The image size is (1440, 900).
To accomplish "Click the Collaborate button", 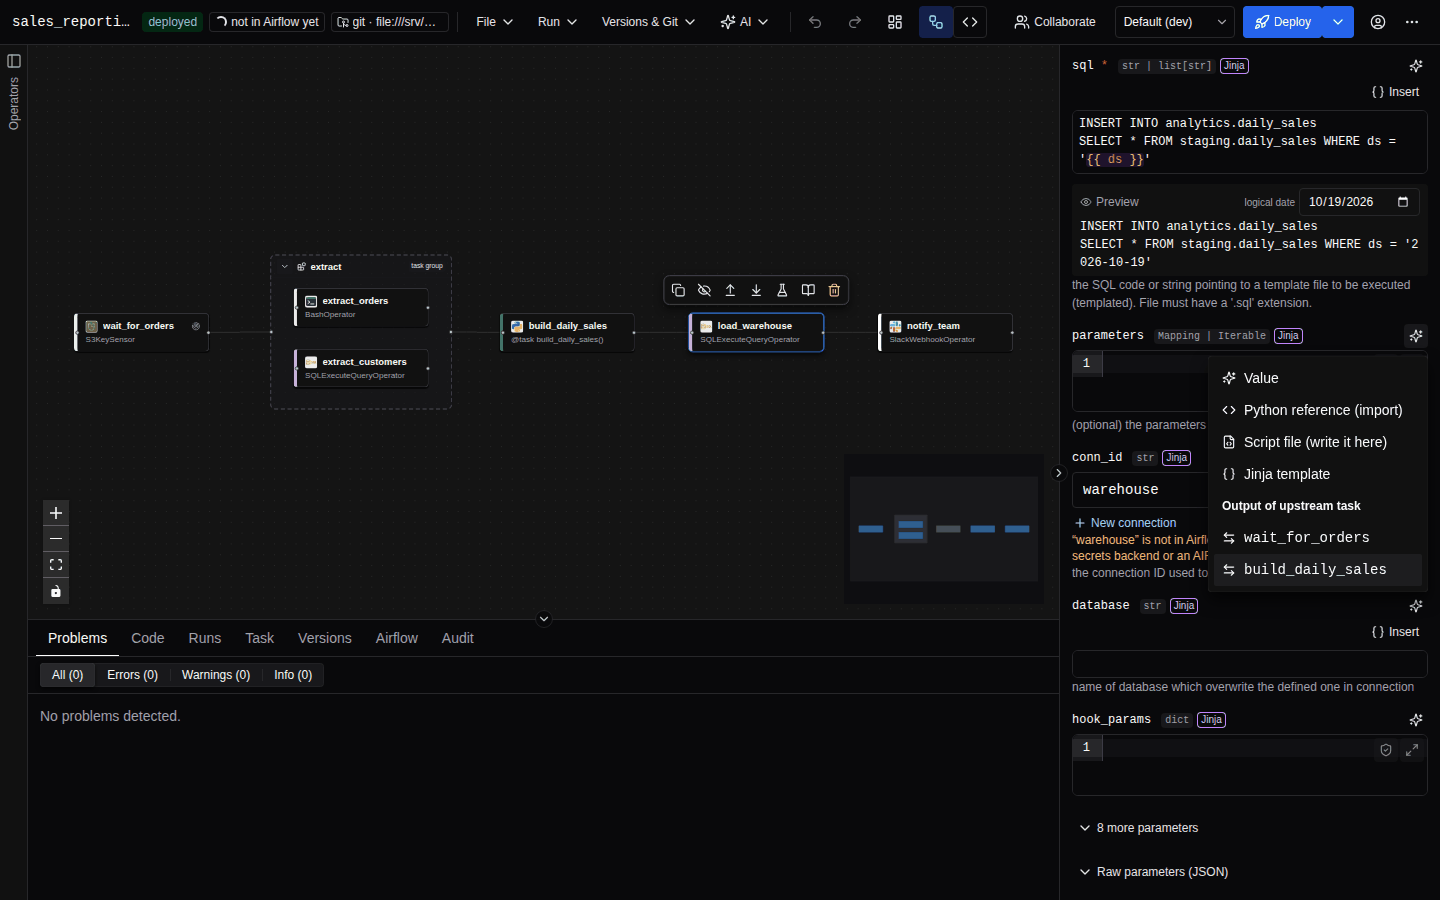I will point(1054,22).
